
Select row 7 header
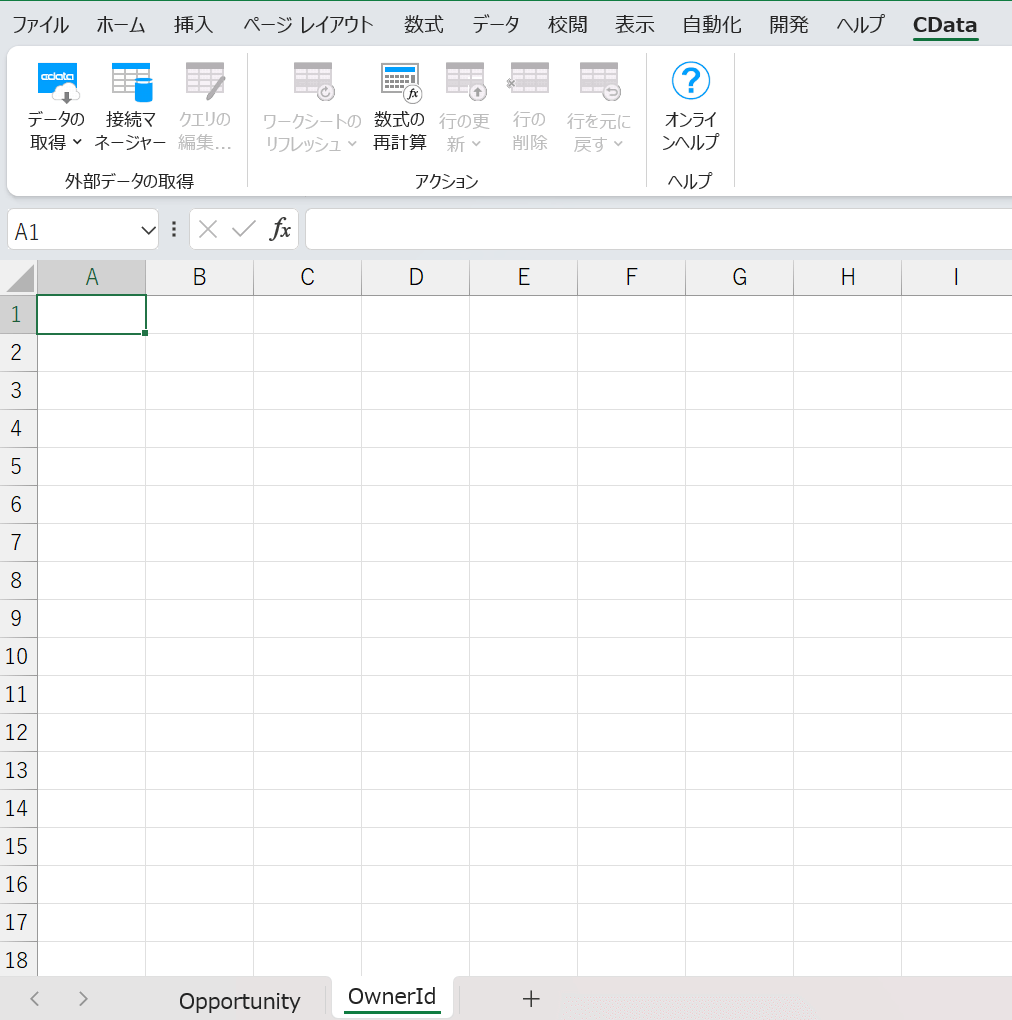click(18, 543)
